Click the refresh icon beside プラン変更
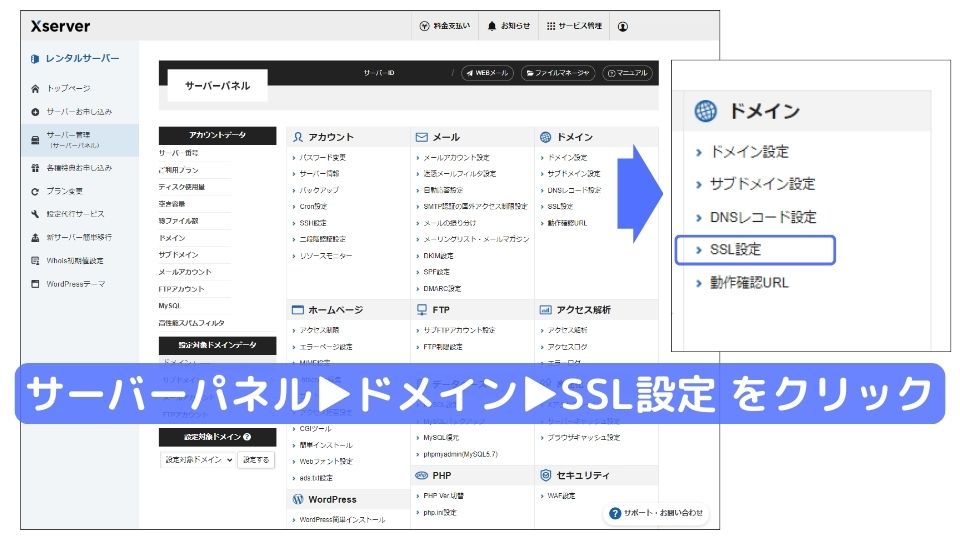The height and width of the screenshot is (540, 960). point(35,192)
